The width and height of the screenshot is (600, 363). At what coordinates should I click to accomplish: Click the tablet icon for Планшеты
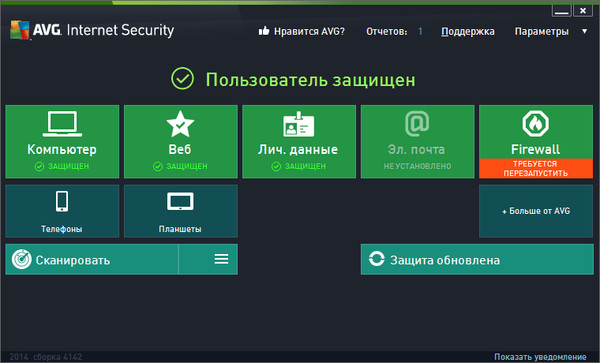pos(180,202)
